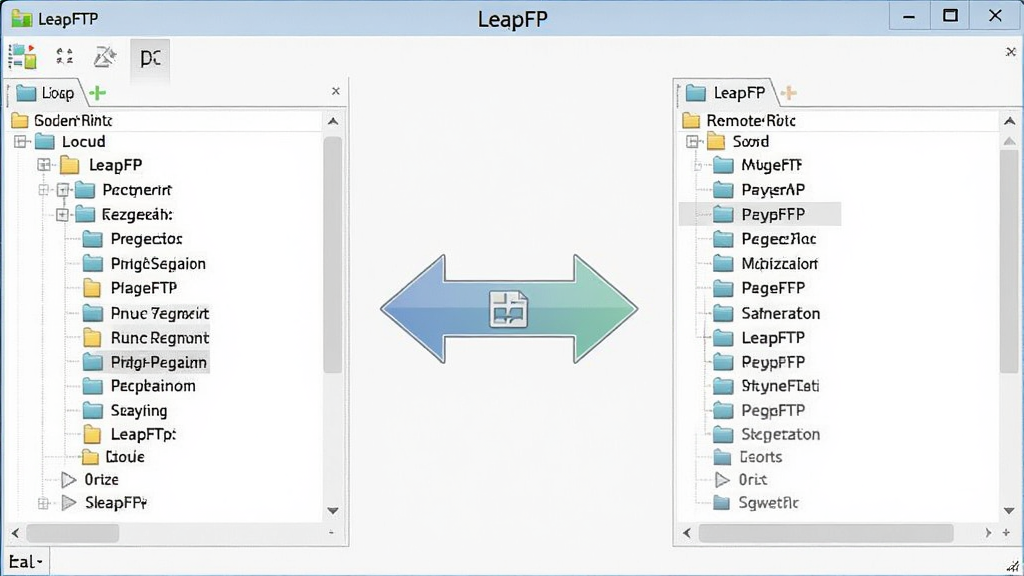Select the Seayling folder
1024x576 pixels.
[125, 411]
